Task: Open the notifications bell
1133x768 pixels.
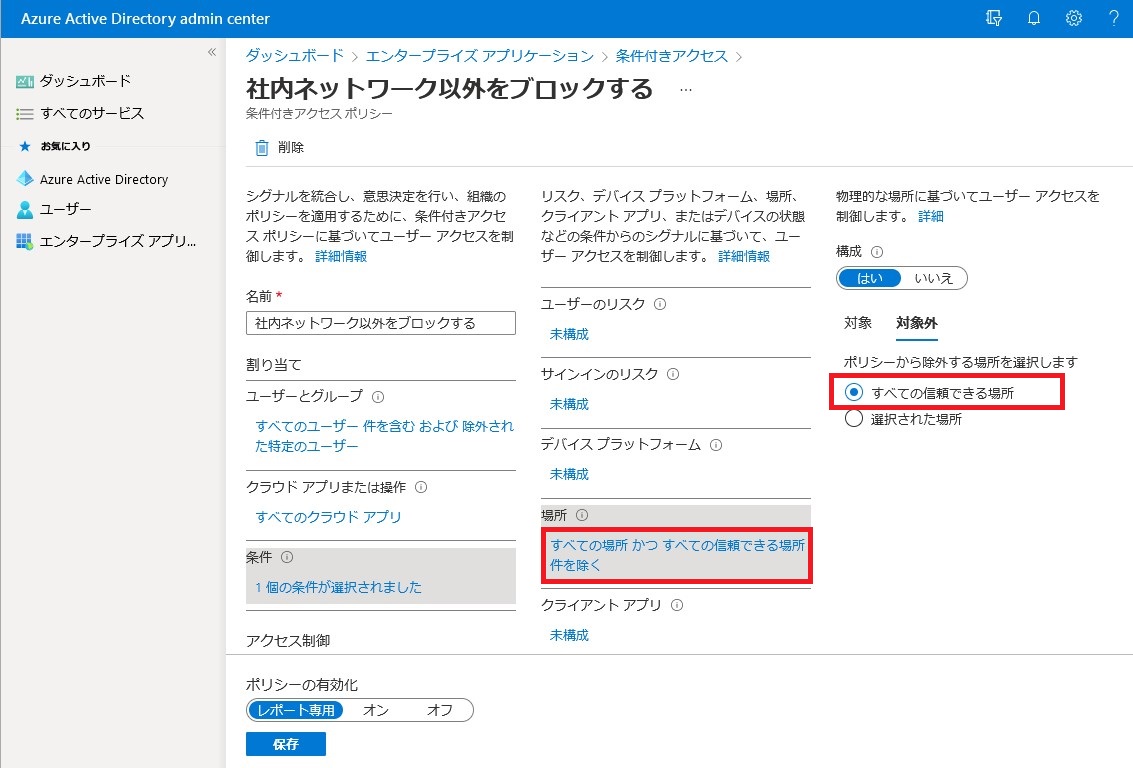Action: tap(1034, 18)
